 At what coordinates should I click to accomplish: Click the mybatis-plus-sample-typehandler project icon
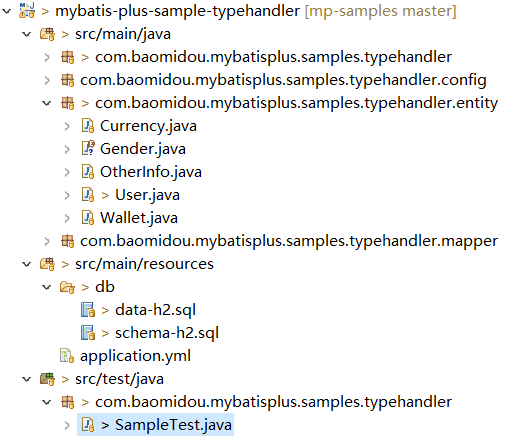(x=27, y=10)
